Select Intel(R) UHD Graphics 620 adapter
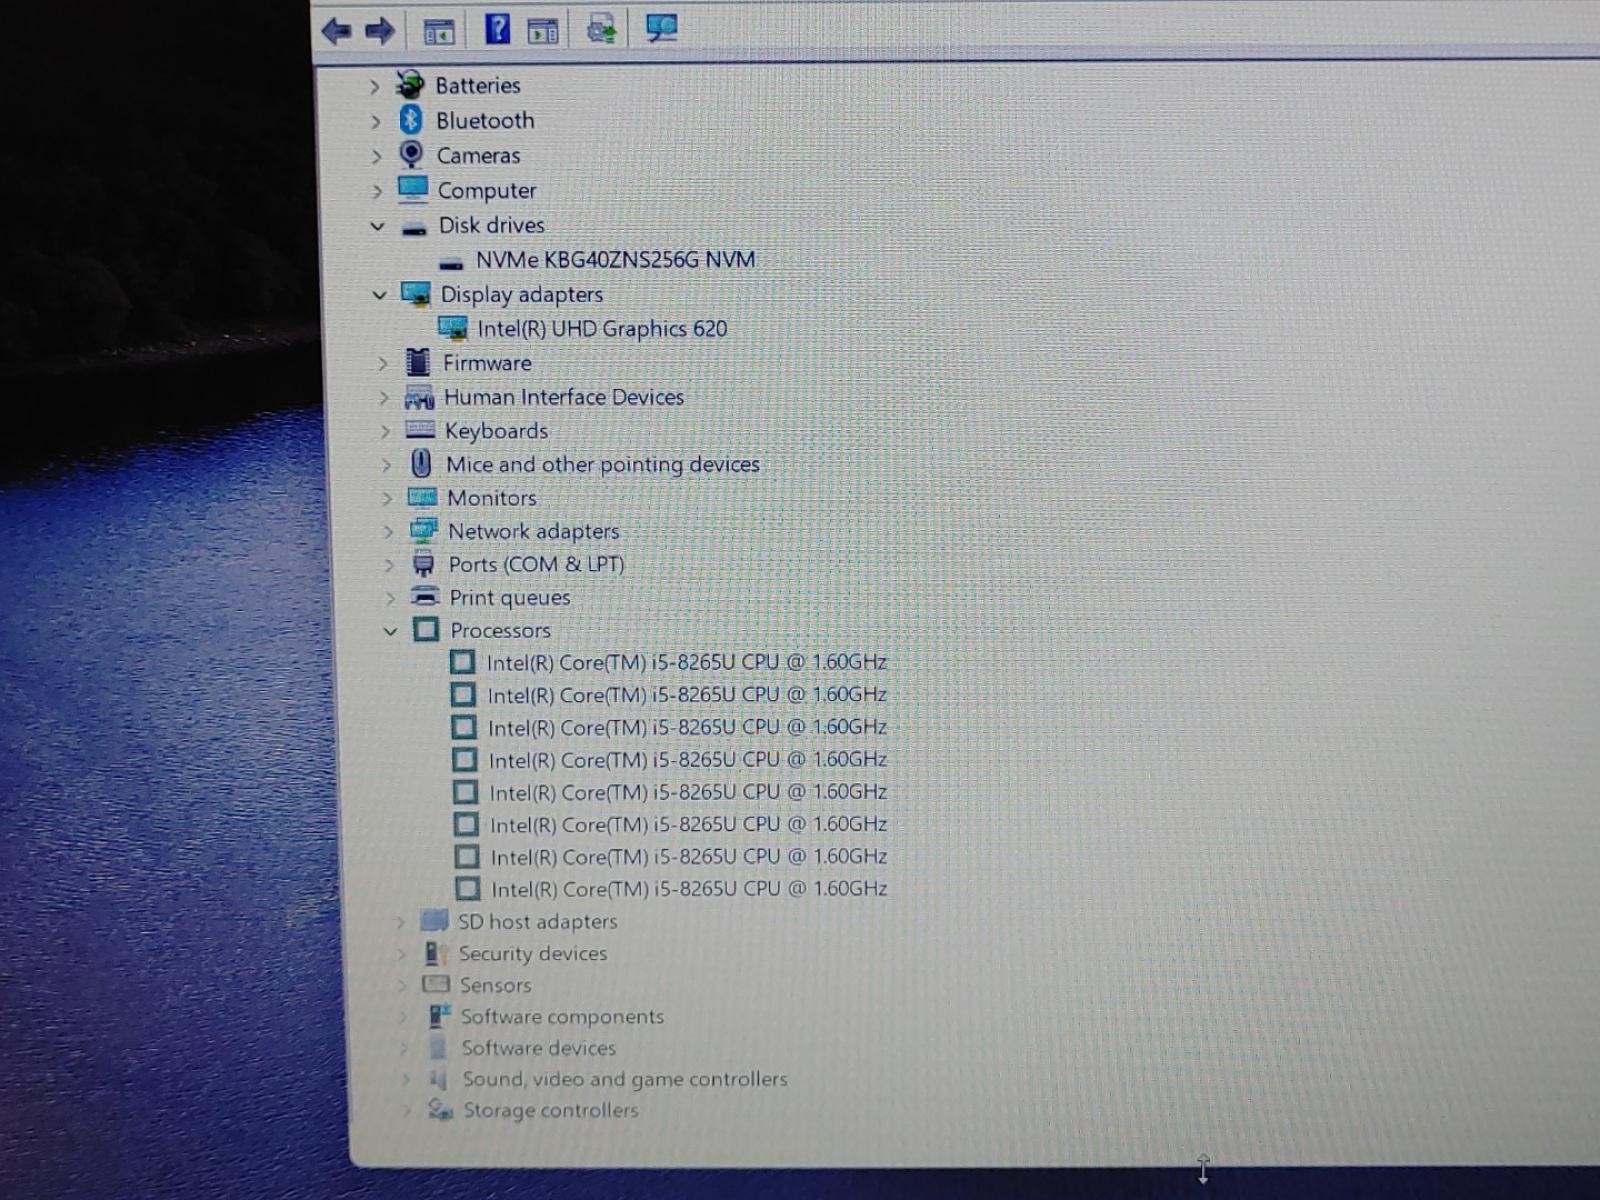This screenshot has width=1600, height=1200. click(x=602, y=328)
